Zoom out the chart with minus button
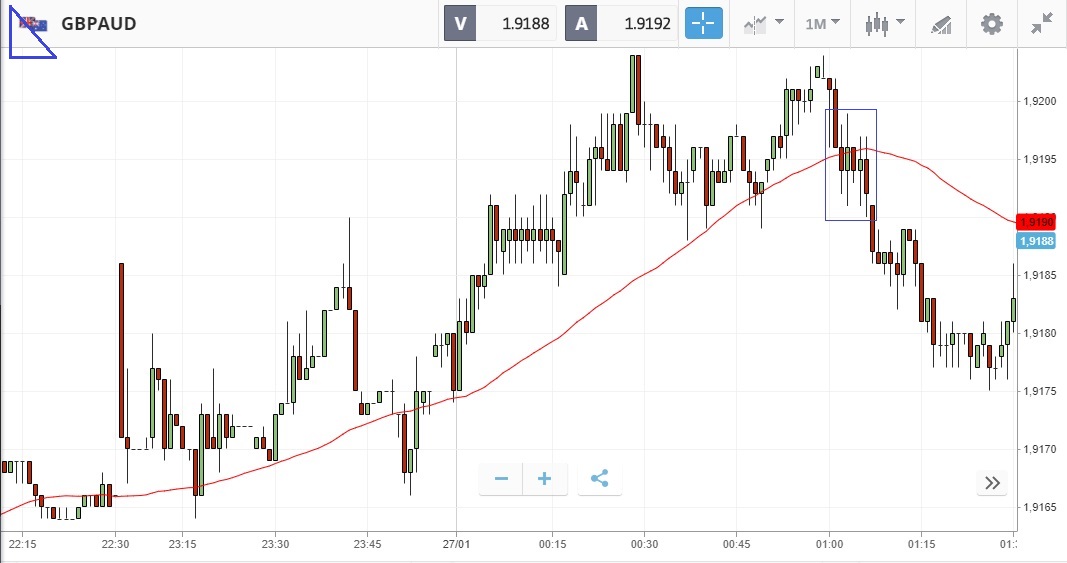The height and width of the screenshot is (563, 1067). pos(501,479)
